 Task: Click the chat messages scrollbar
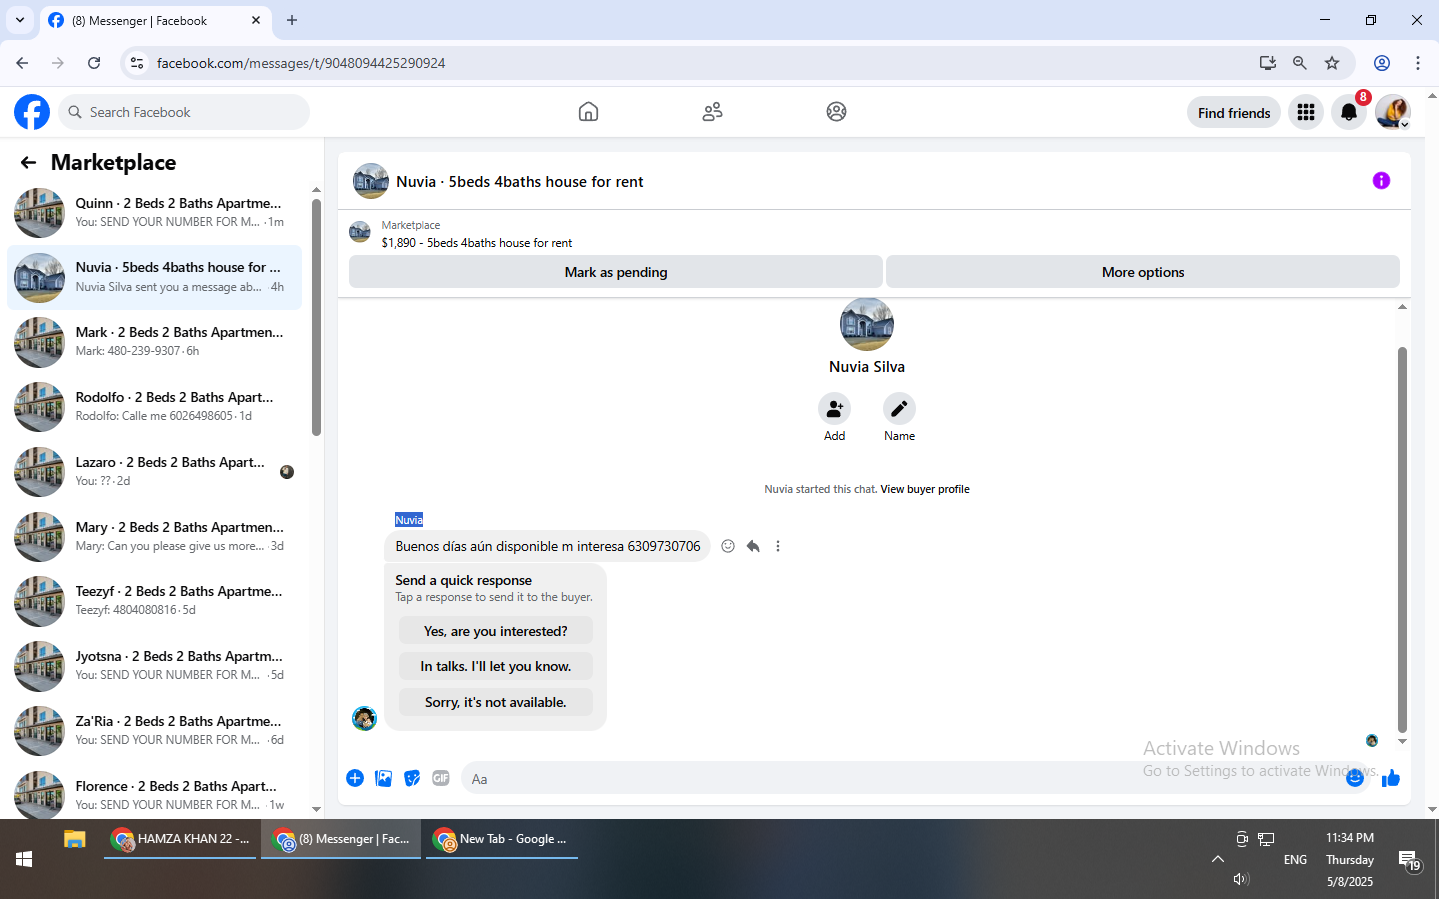(1402, 540)
